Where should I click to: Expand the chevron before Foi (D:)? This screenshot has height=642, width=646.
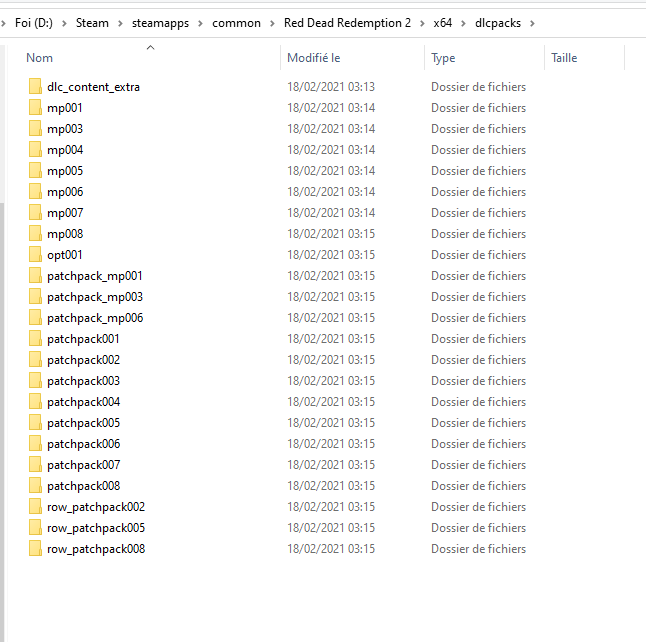(x=3, y=23)
